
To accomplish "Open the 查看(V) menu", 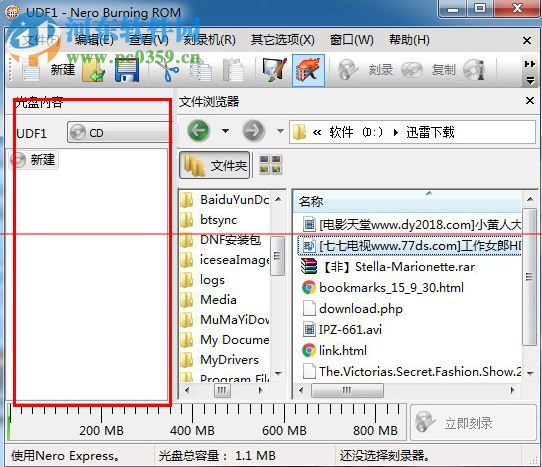I will click(149, 40).
